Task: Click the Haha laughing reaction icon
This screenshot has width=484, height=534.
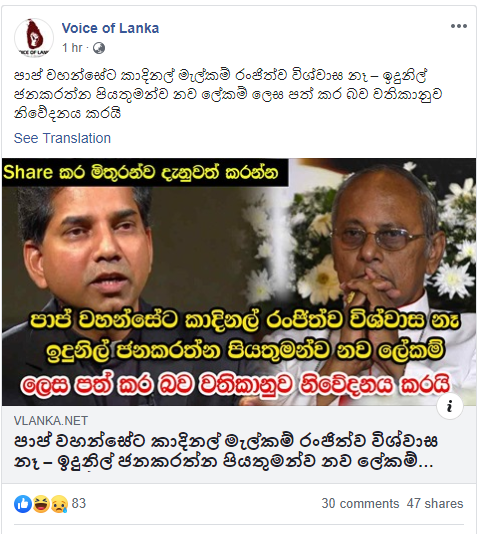Action: (41, 504)
